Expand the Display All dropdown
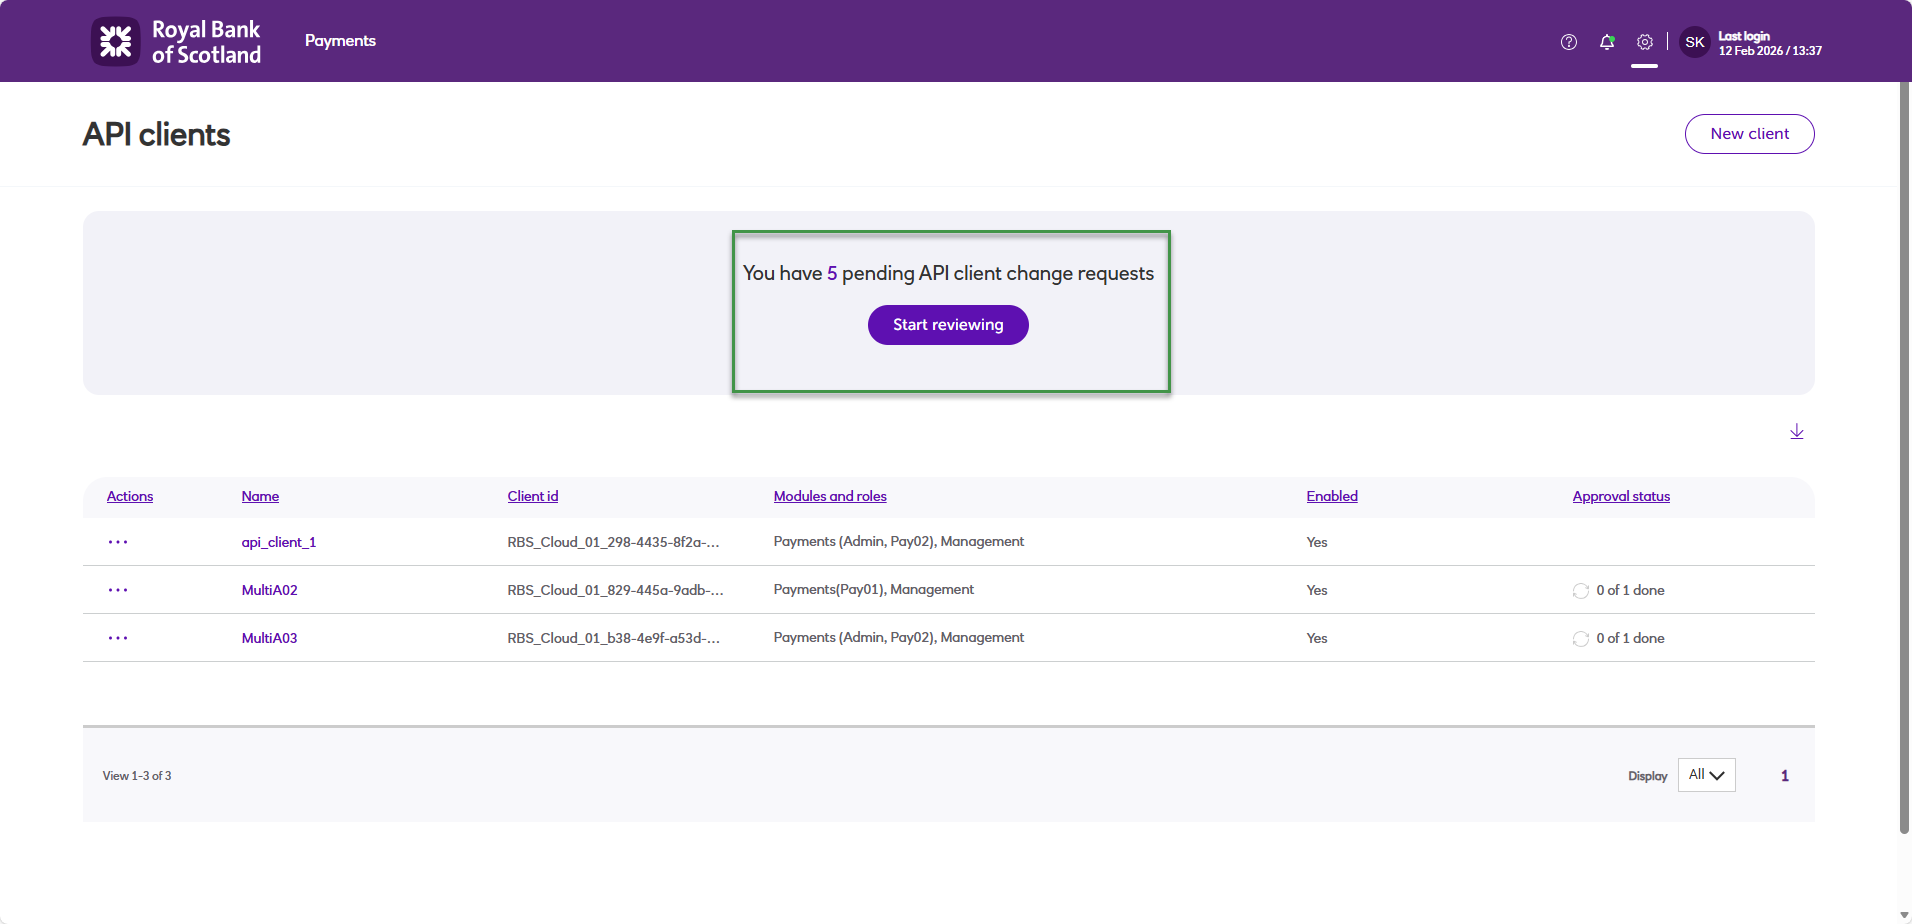The height and width of the screenshot is (924, 1912). (x=1707, y=775)
